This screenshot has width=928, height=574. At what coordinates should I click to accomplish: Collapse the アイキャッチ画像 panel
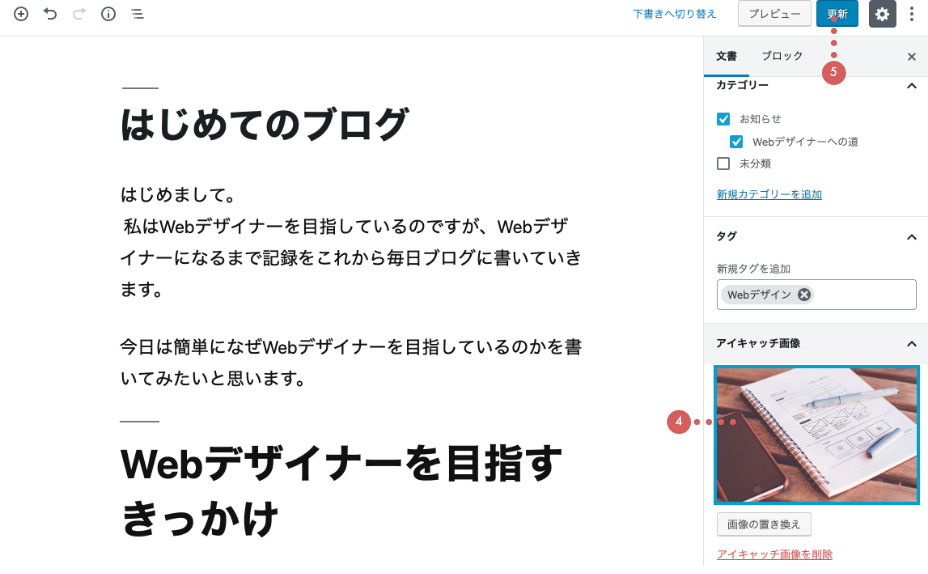coord(911,344)
